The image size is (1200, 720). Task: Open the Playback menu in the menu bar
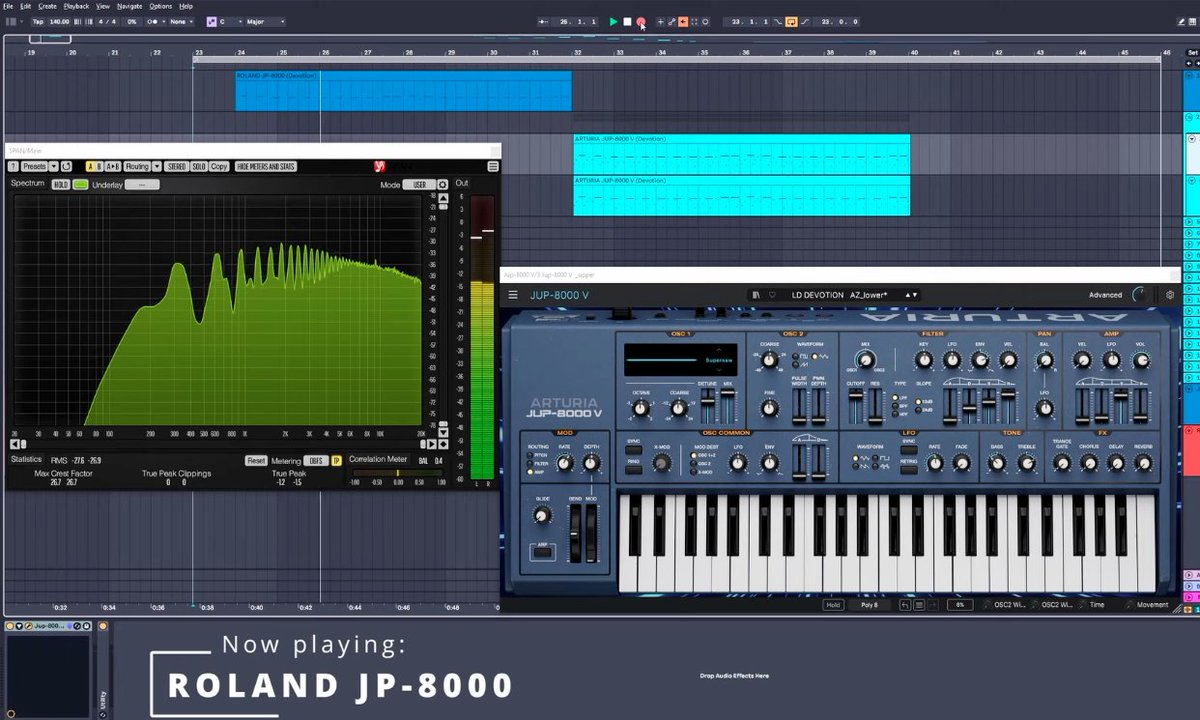tap(75, 6)
